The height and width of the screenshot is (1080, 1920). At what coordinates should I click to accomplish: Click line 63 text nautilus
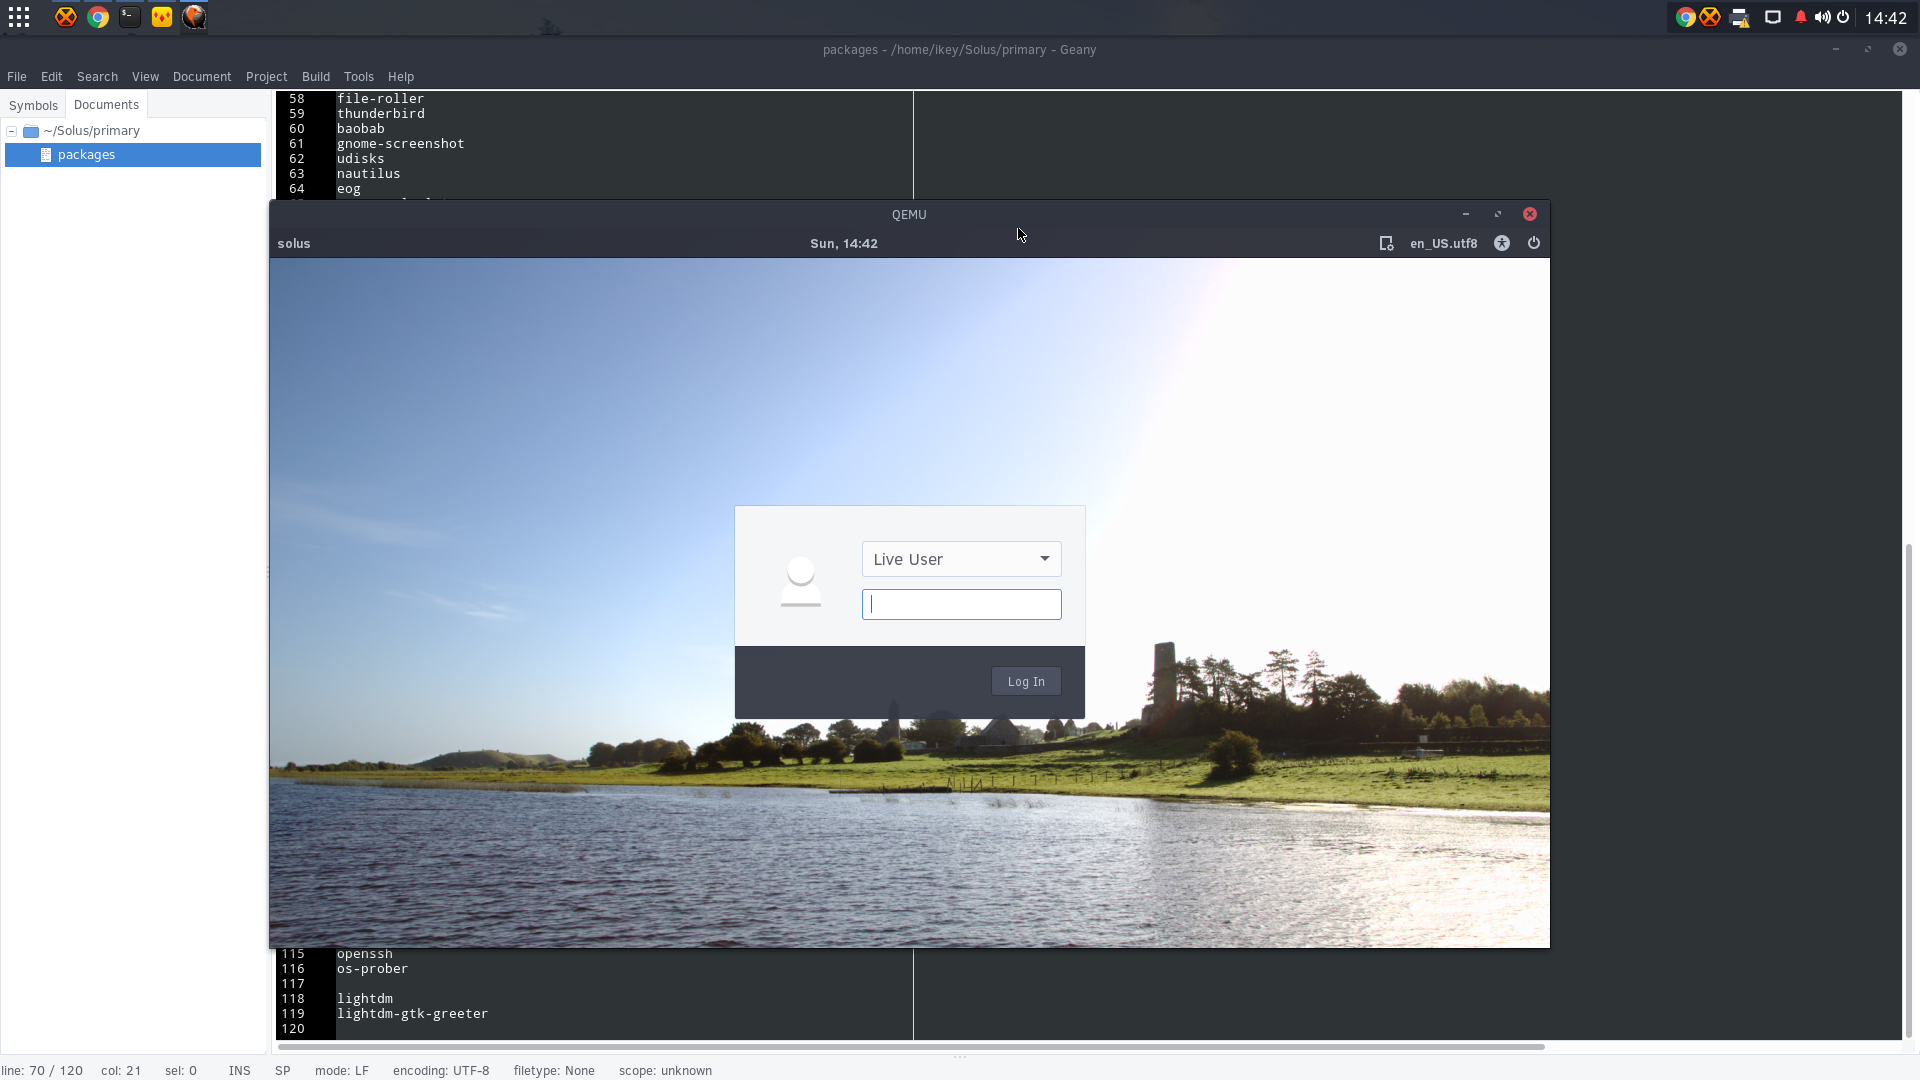[x=368, y=174]
